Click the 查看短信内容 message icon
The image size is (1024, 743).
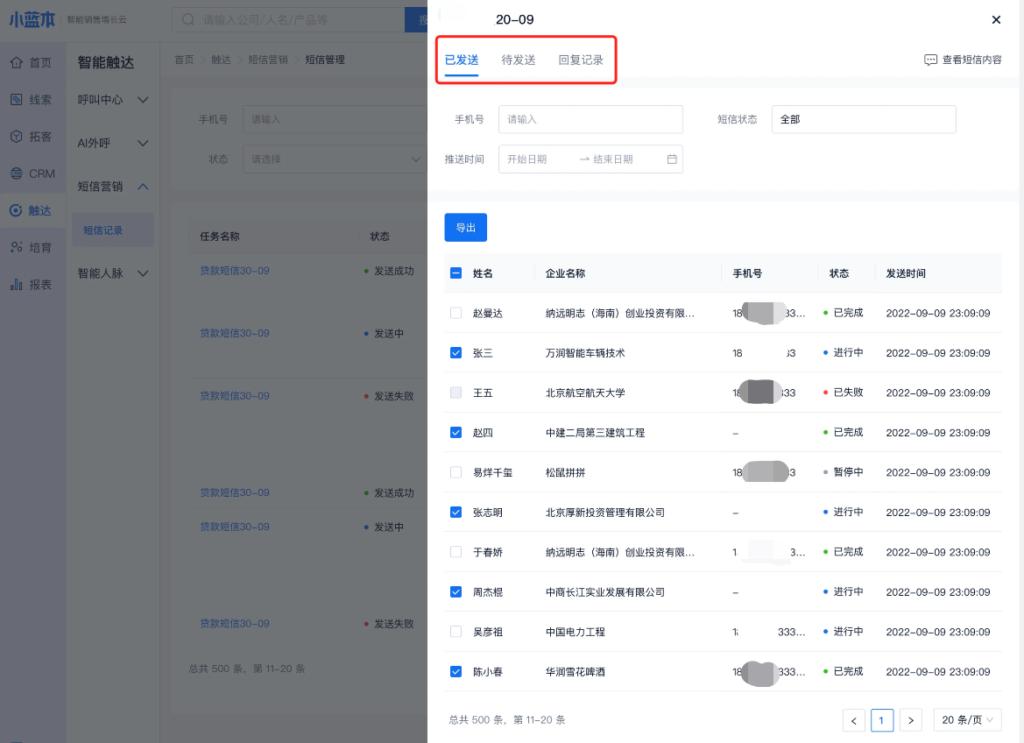(x=930, y=60)
